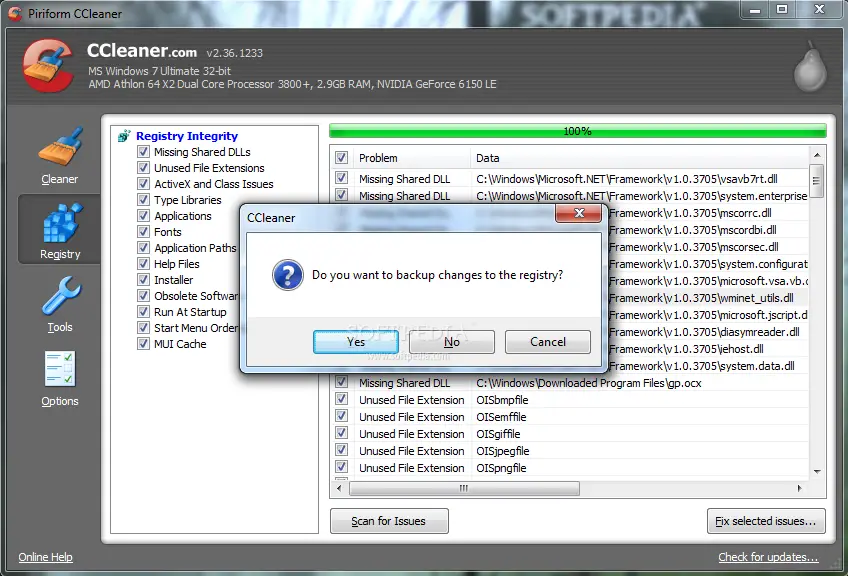Screen dimensions: 848x576
Task: Open the Online Help link
Action: pyautogui.click(x=46, y=557)
